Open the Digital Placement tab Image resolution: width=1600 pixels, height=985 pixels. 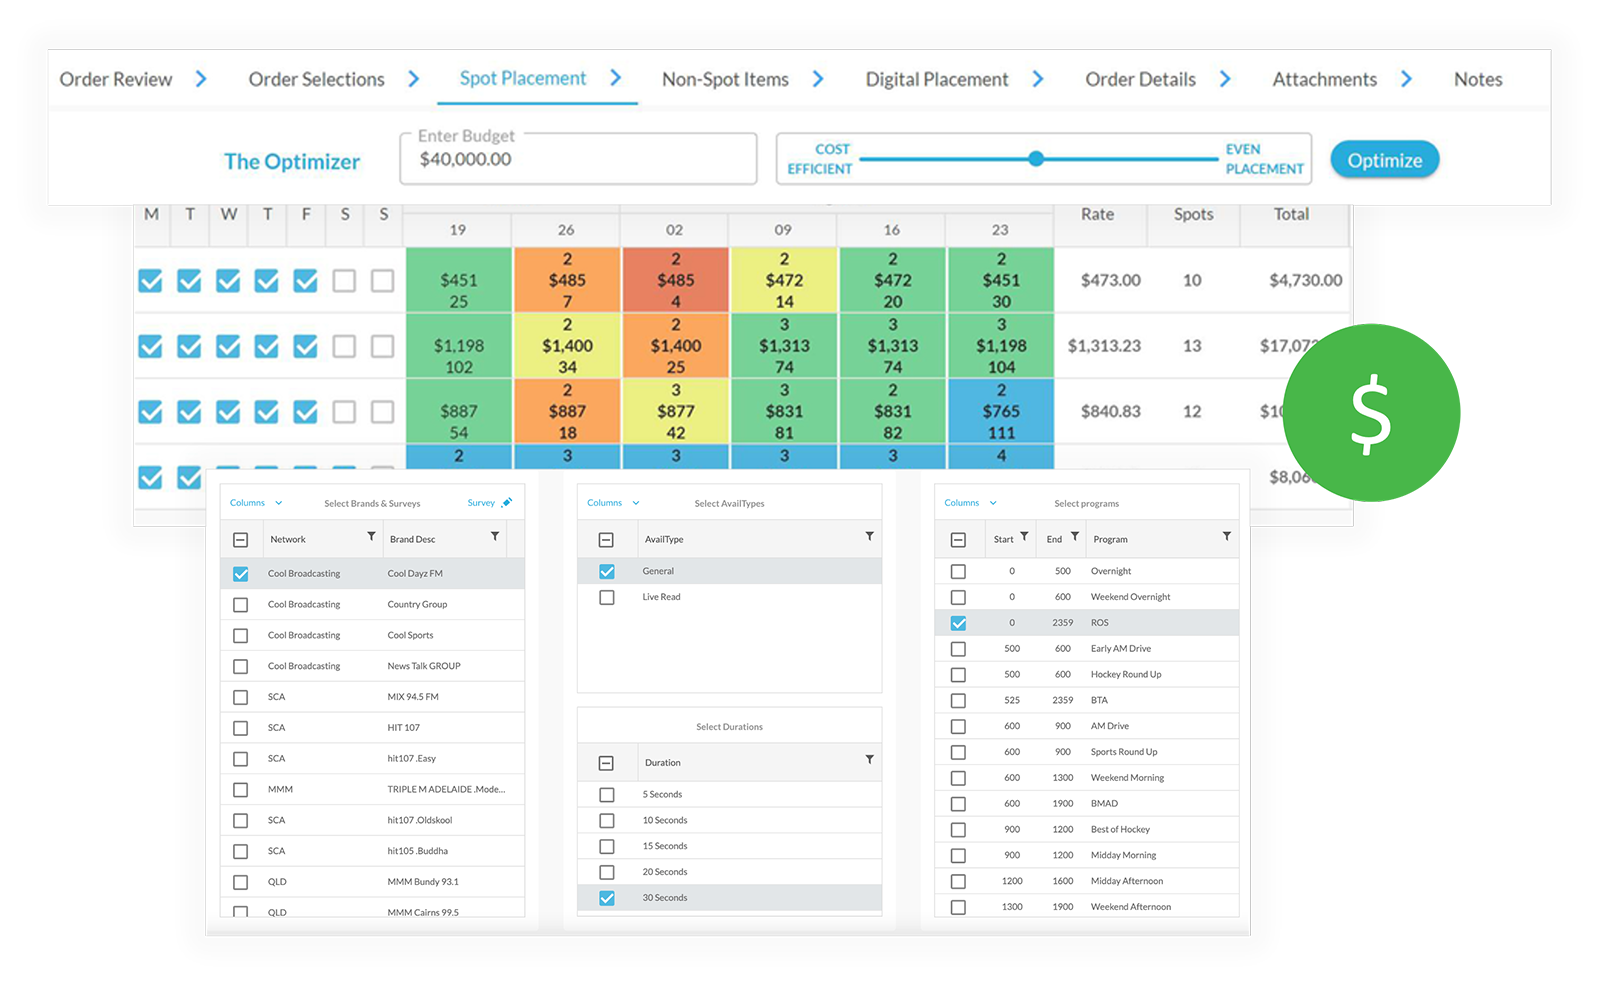click(x=937, y=79)
